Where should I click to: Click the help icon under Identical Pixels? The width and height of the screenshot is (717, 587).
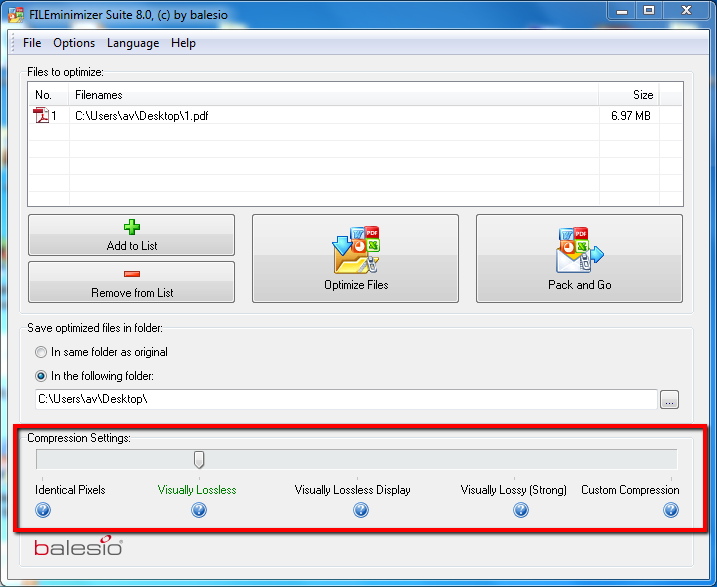[43, 510]
